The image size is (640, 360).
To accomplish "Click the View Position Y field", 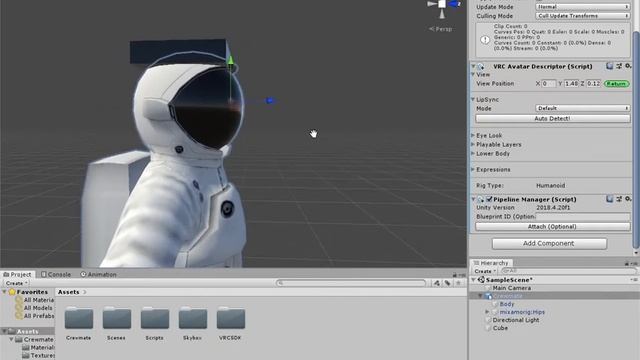I will click(x=571, y=83).
